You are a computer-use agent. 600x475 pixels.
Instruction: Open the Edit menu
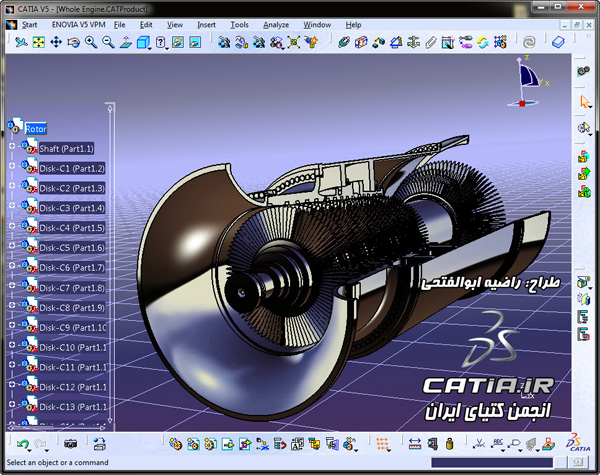146,25
